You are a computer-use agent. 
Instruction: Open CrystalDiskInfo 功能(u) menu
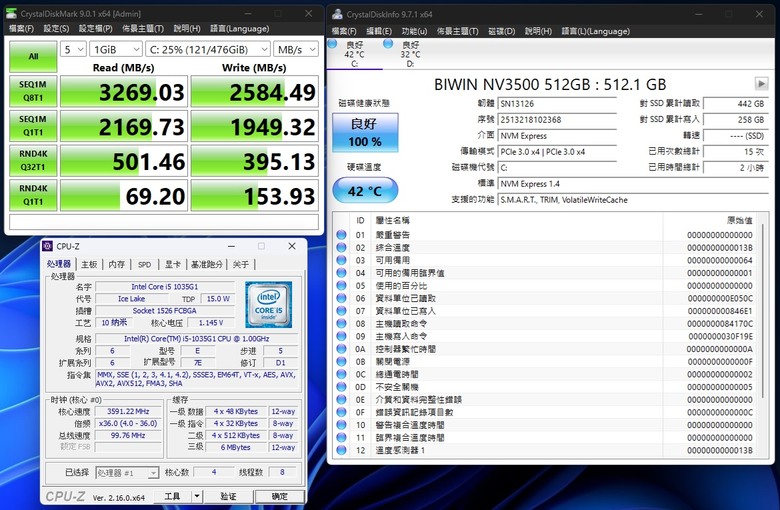click(414, 31)
